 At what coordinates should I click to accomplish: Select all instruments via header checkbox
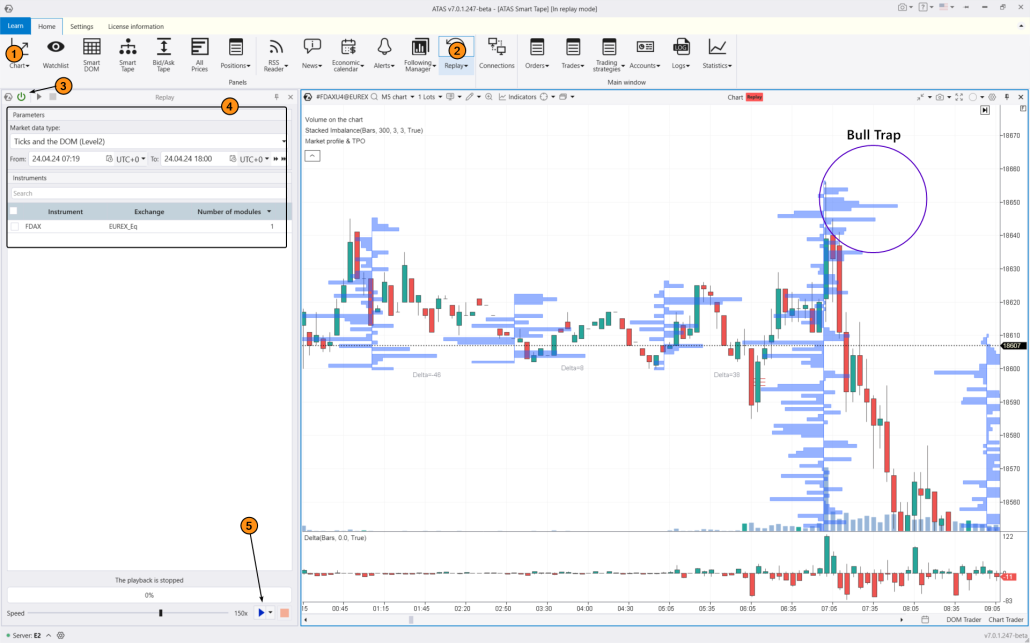(14, 211)
